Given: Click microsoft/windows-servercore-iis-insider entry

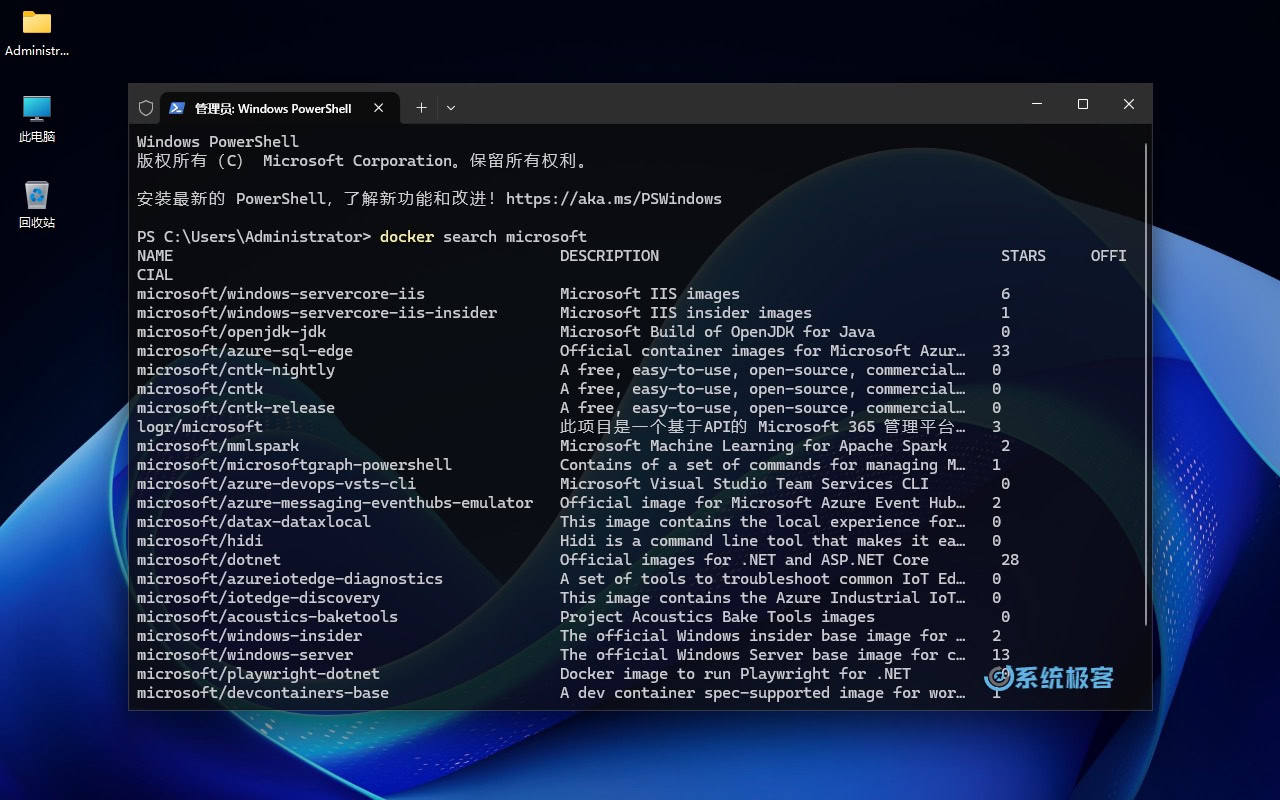Looking at the screenshot, I should coord(317,313).
